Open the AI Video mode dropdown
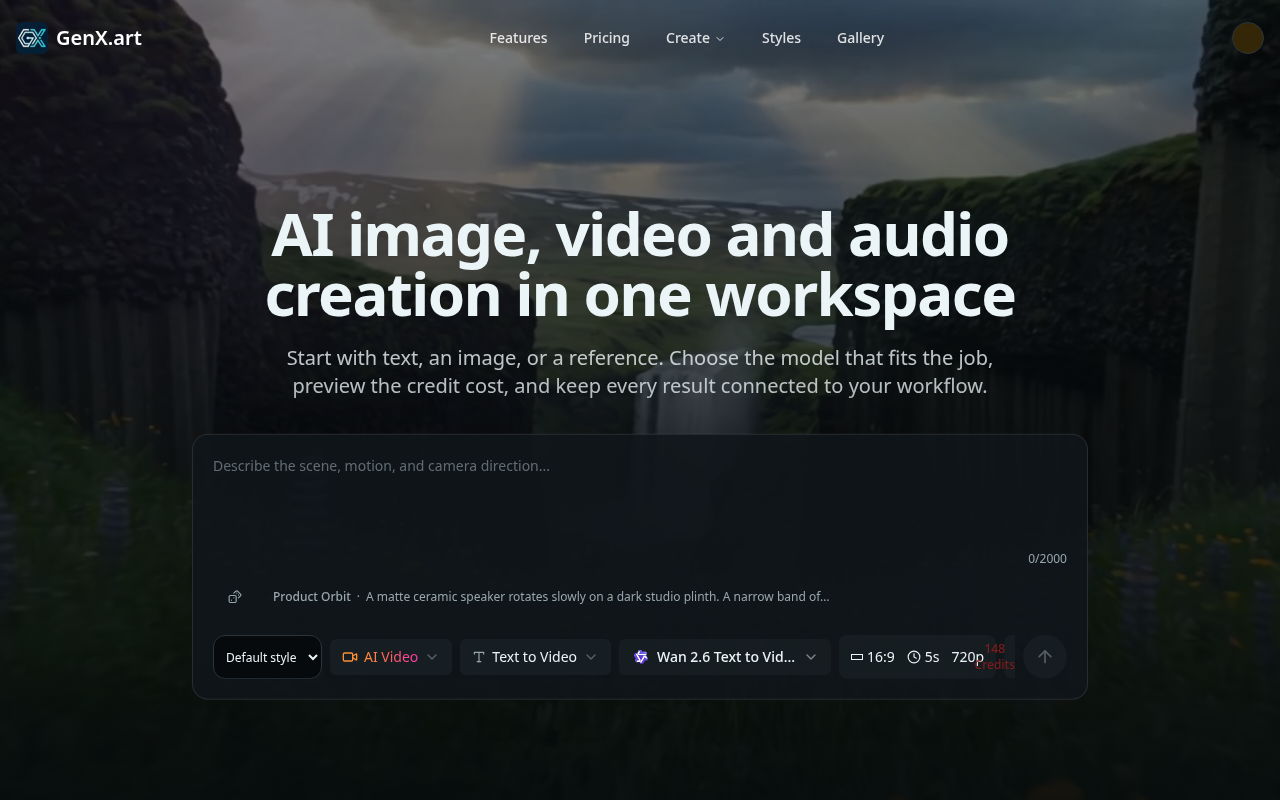Viewport: 1280px width, 800px height. point(391,657)
